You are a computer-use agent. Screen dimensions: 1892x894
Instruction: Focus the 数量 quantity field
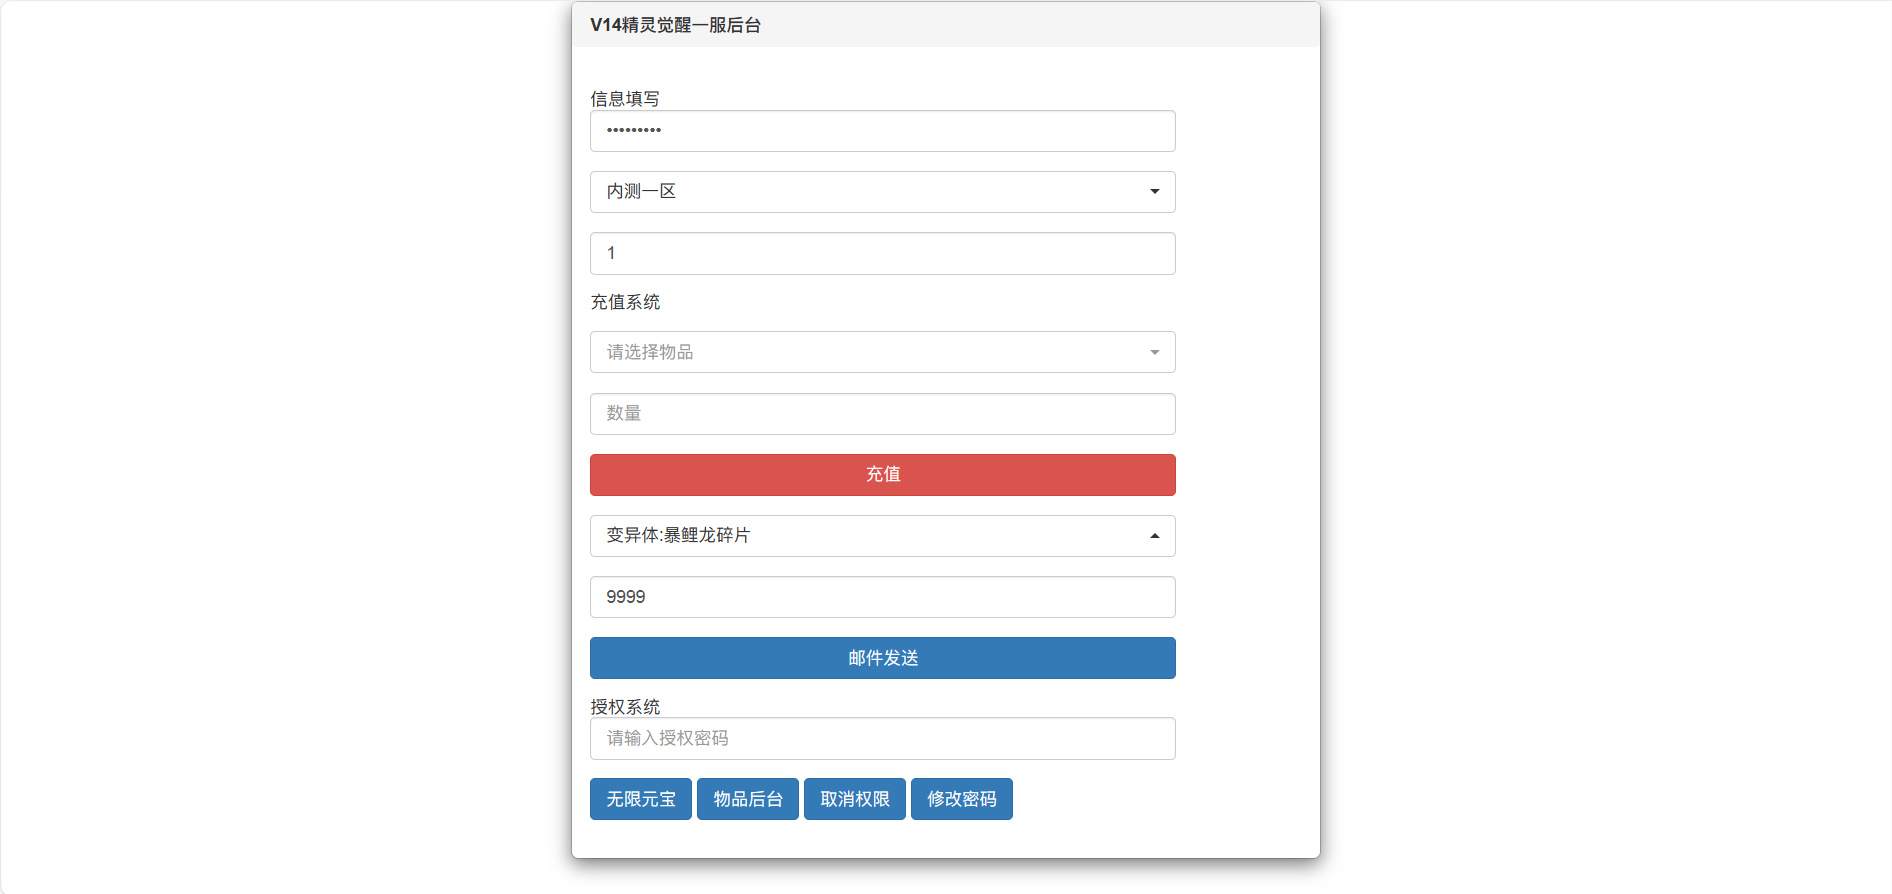tap(882, 414)
